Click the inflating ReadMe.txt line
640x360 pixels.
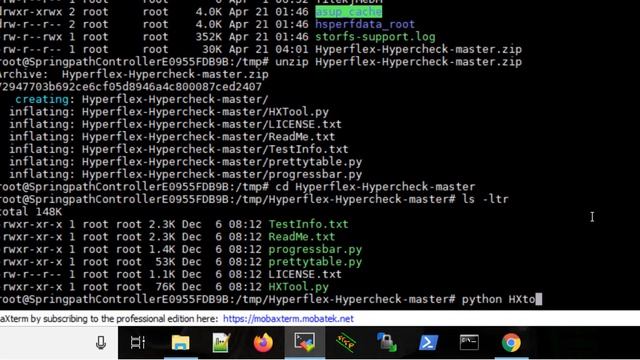[172, 137]
